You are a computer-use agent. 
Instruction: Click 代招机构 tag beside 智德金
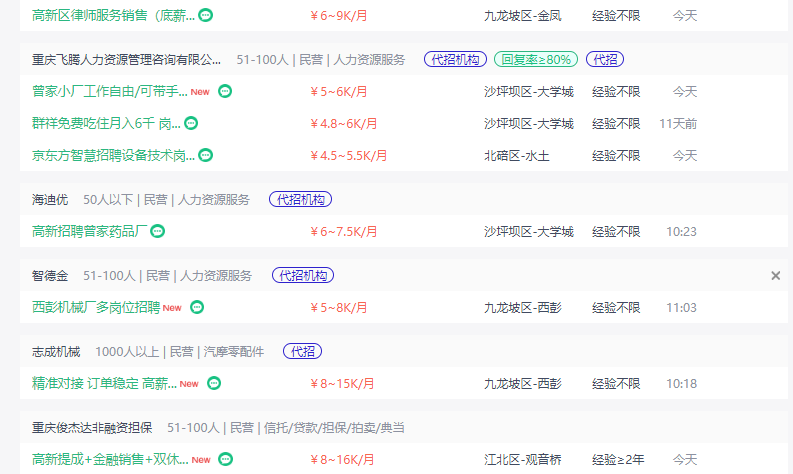pyautogui.click(x=303, y=275)
